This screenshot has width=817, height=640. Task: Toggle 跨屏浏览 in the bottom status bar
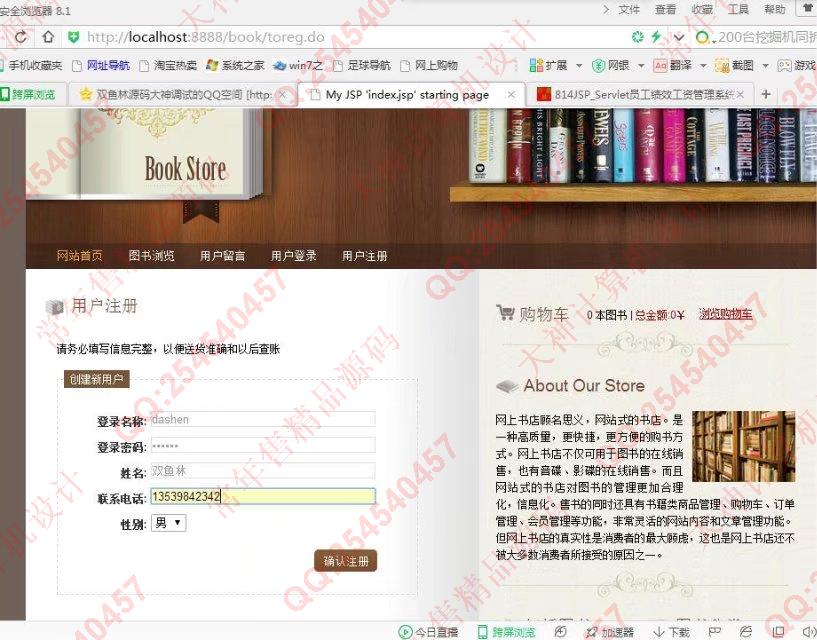coord(505,632)
